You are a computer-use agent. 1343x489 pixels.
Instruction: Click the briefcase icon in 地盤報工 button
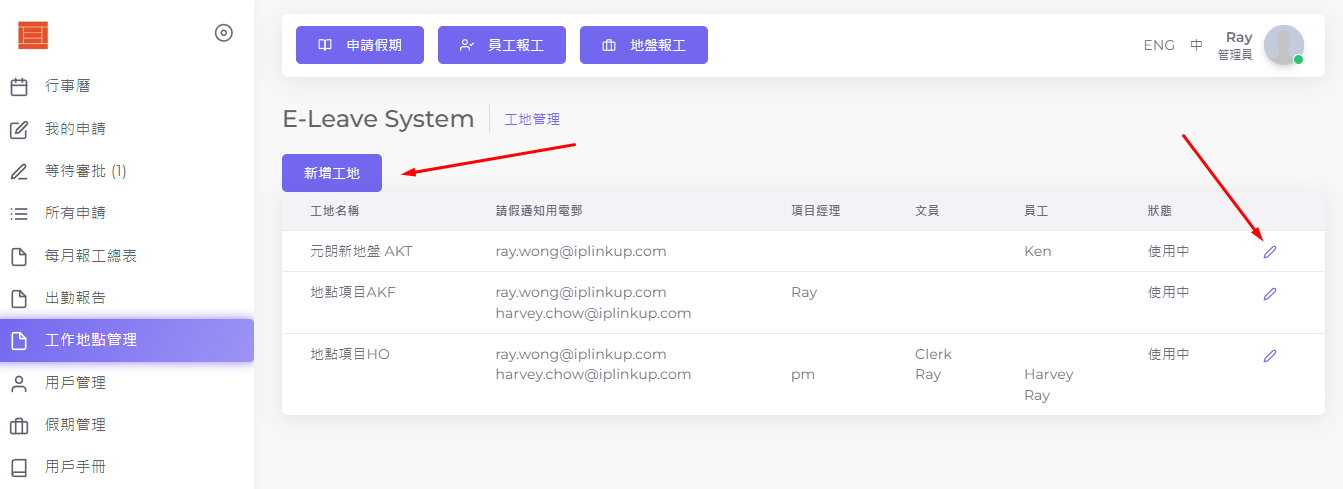tap(609, 45)
